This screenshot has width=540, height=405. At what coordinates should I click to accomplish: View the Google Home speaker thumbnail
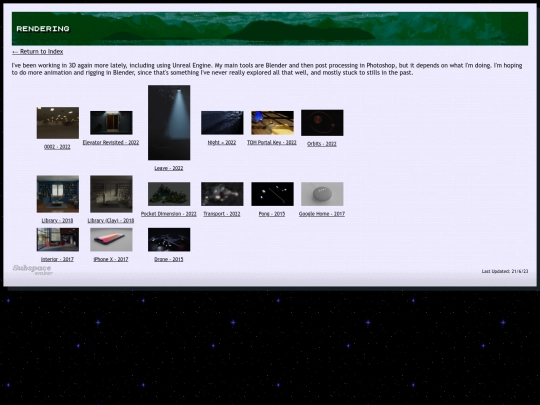(322, 194)
